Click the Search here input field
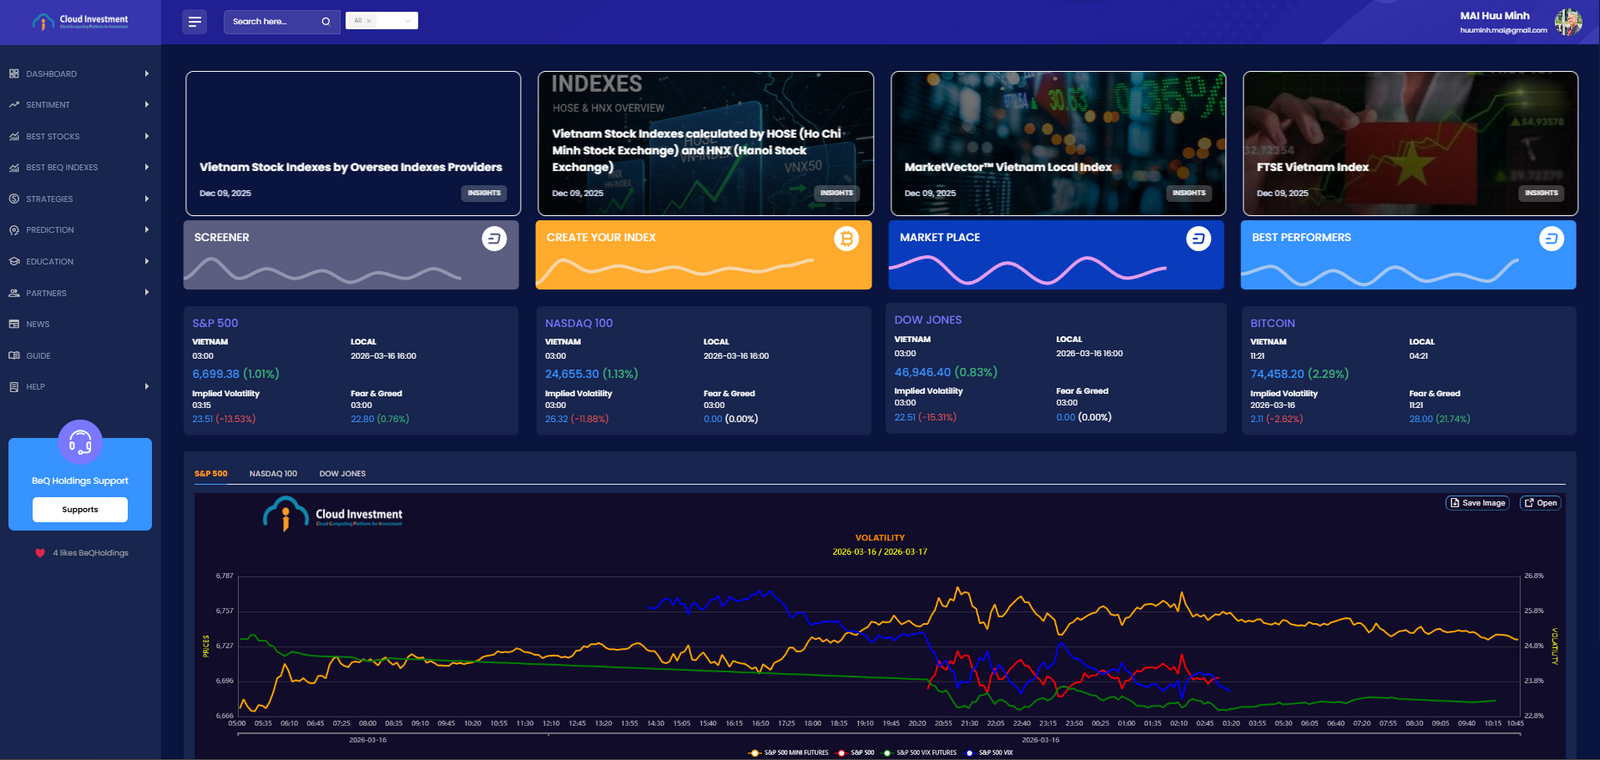 270,21
